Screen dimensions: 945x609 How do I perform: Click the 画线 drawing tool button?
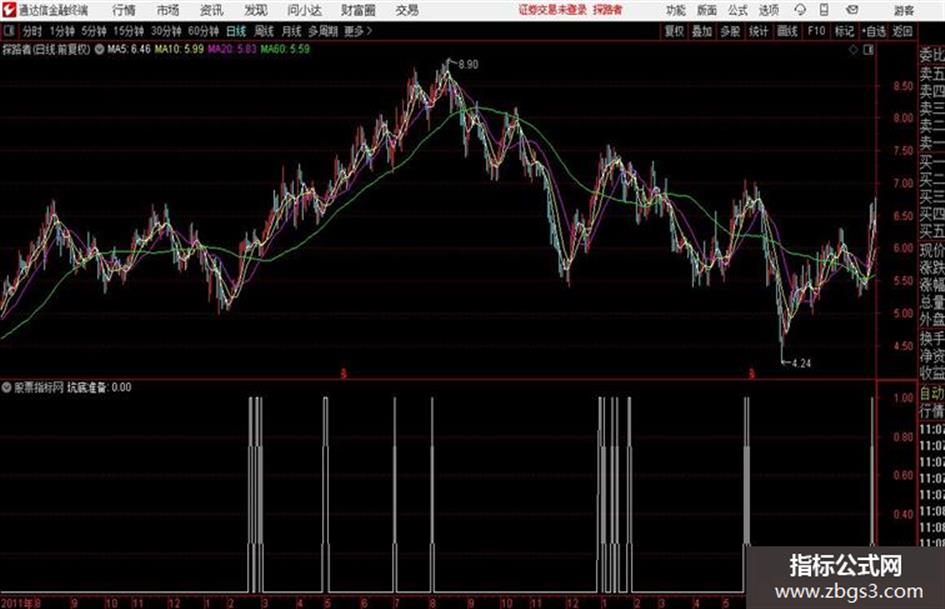tap(788, 31)
